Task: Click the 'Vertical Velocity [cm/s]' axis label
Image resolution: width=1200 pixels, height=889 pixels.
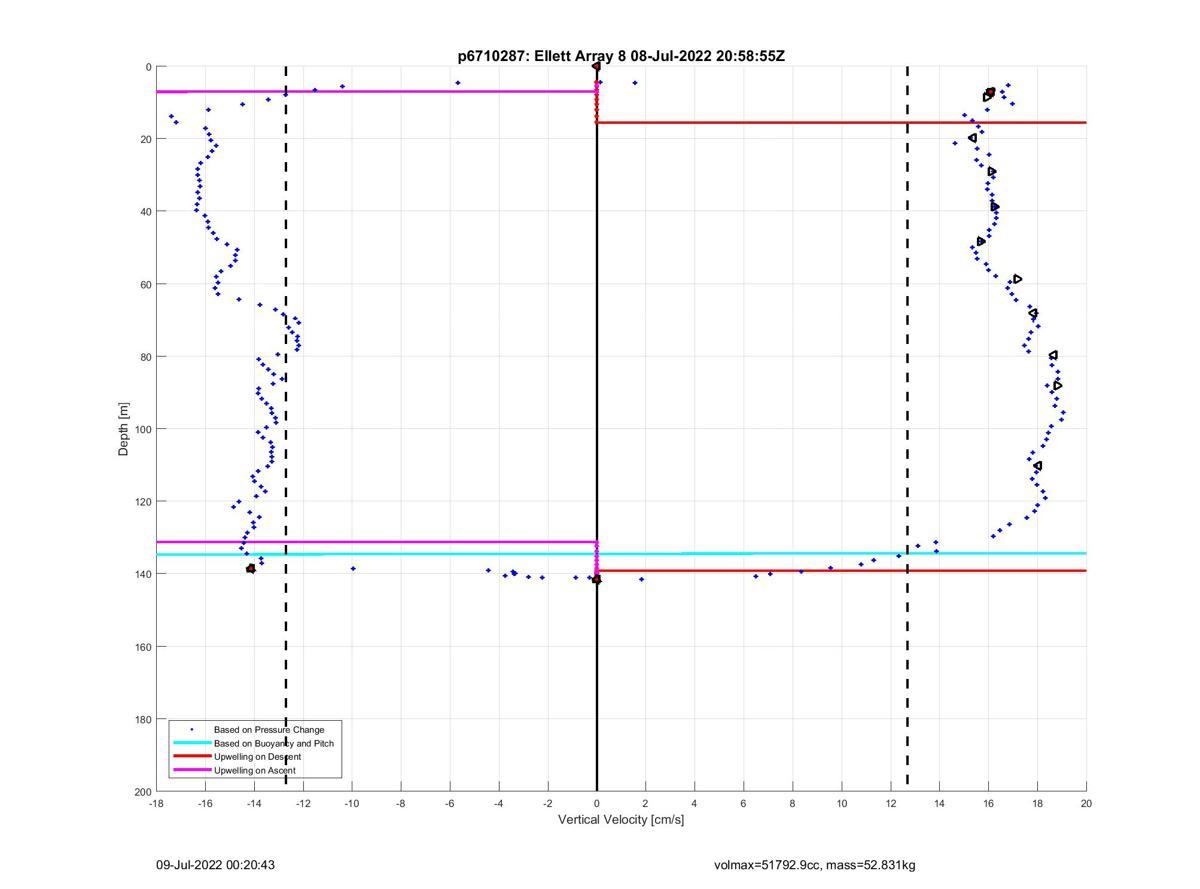Action: coord(621,820)
